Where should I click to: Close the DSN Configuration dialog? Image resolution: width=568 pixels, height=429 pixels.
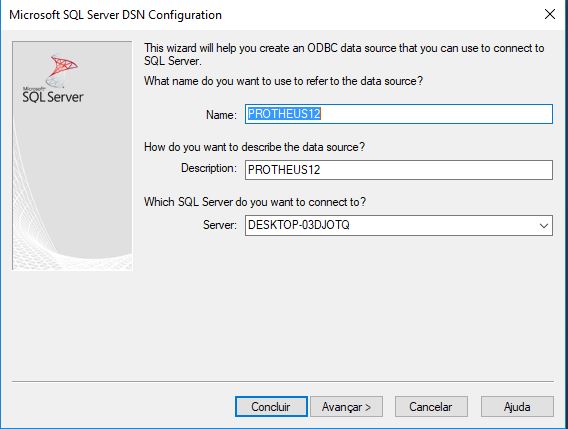(550, 14)
